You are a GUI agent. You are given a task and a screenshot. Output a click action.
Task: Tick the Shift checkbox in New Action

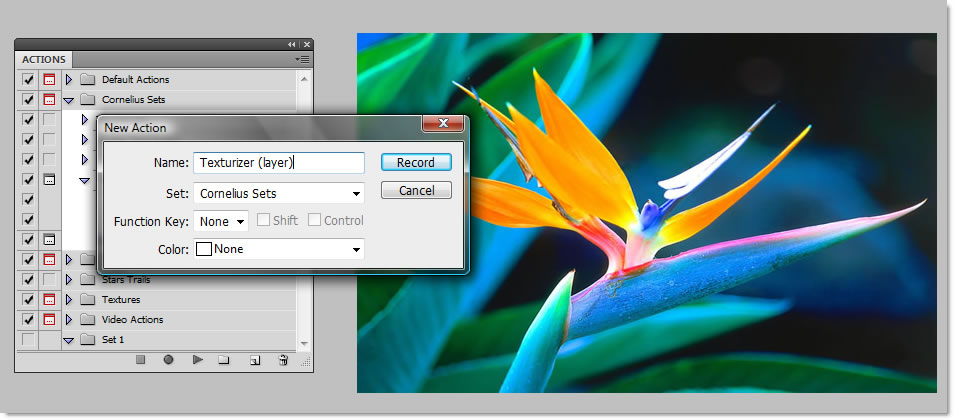click(263, 220)
